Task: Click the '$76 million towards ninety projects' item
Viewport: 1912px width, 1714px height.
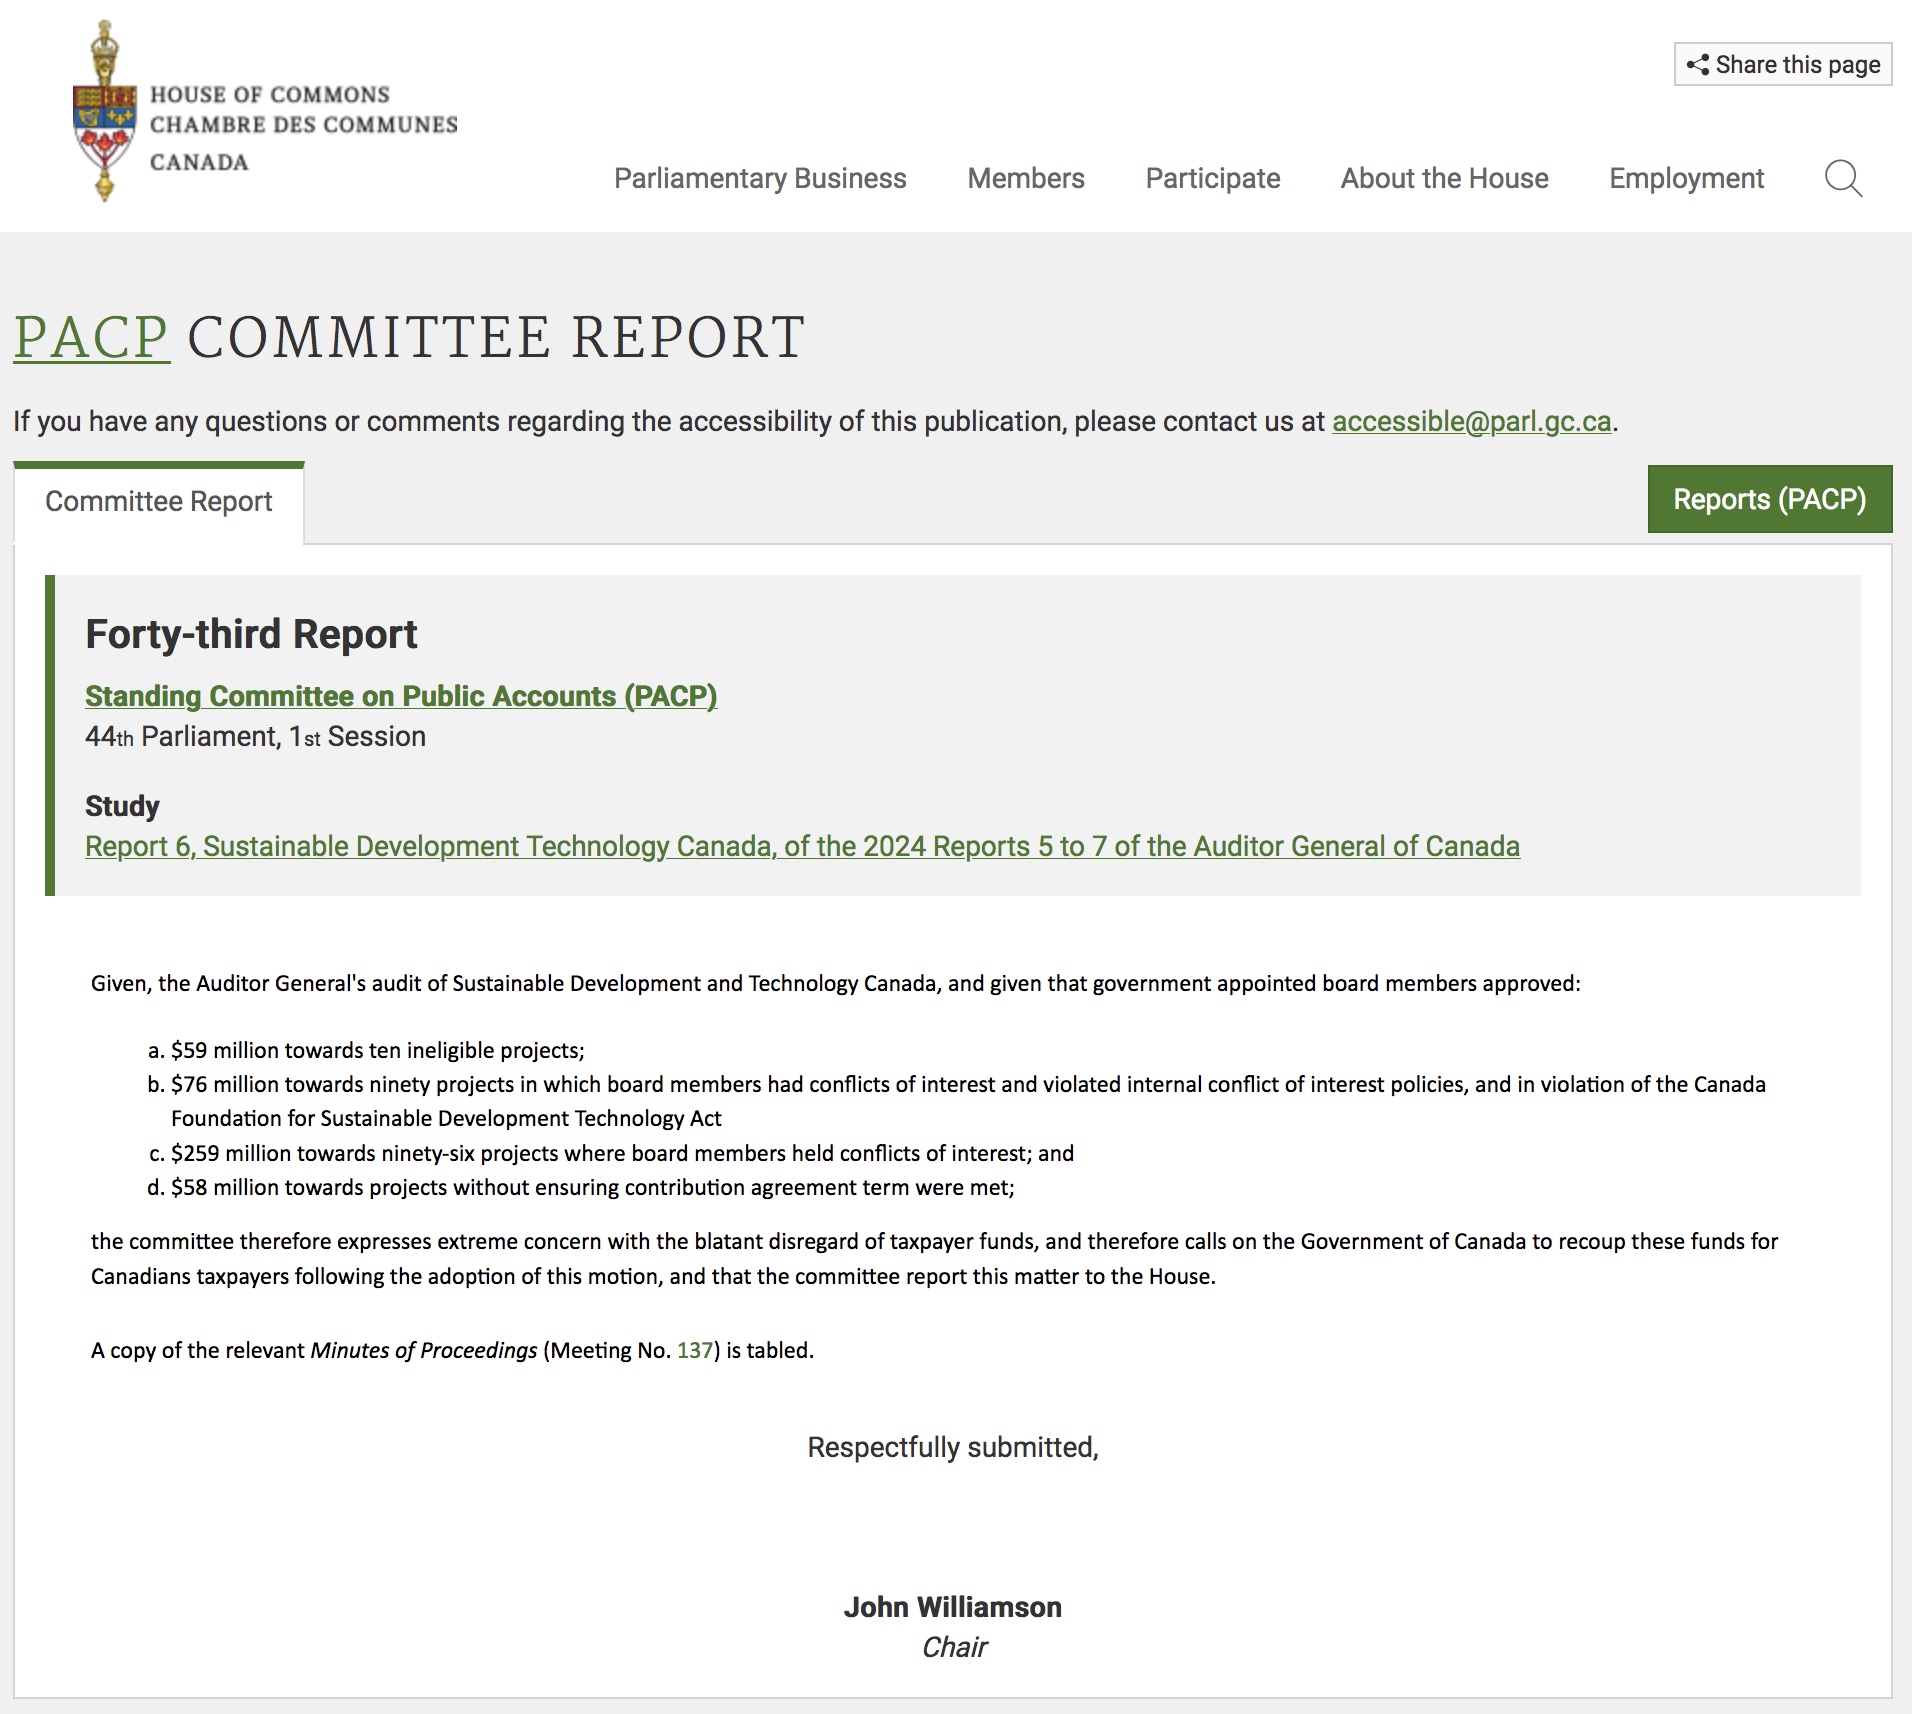Action: 968,1101
